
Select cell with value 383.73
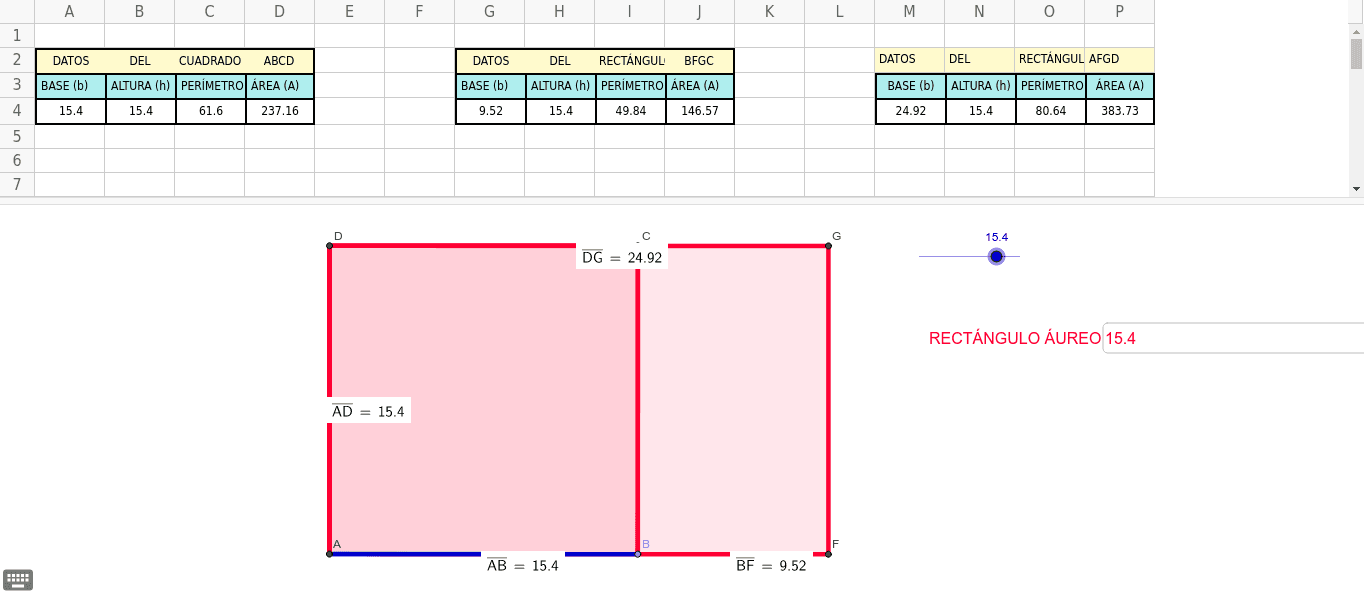coord(1119,111)
